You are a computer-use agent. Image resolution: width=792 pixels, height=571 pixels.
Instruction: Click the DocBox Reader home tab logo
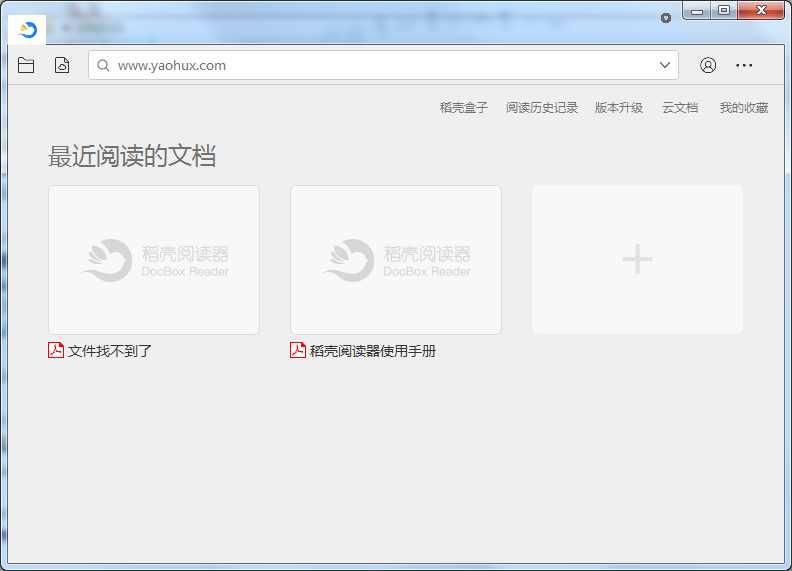click(x=28, y=30)
